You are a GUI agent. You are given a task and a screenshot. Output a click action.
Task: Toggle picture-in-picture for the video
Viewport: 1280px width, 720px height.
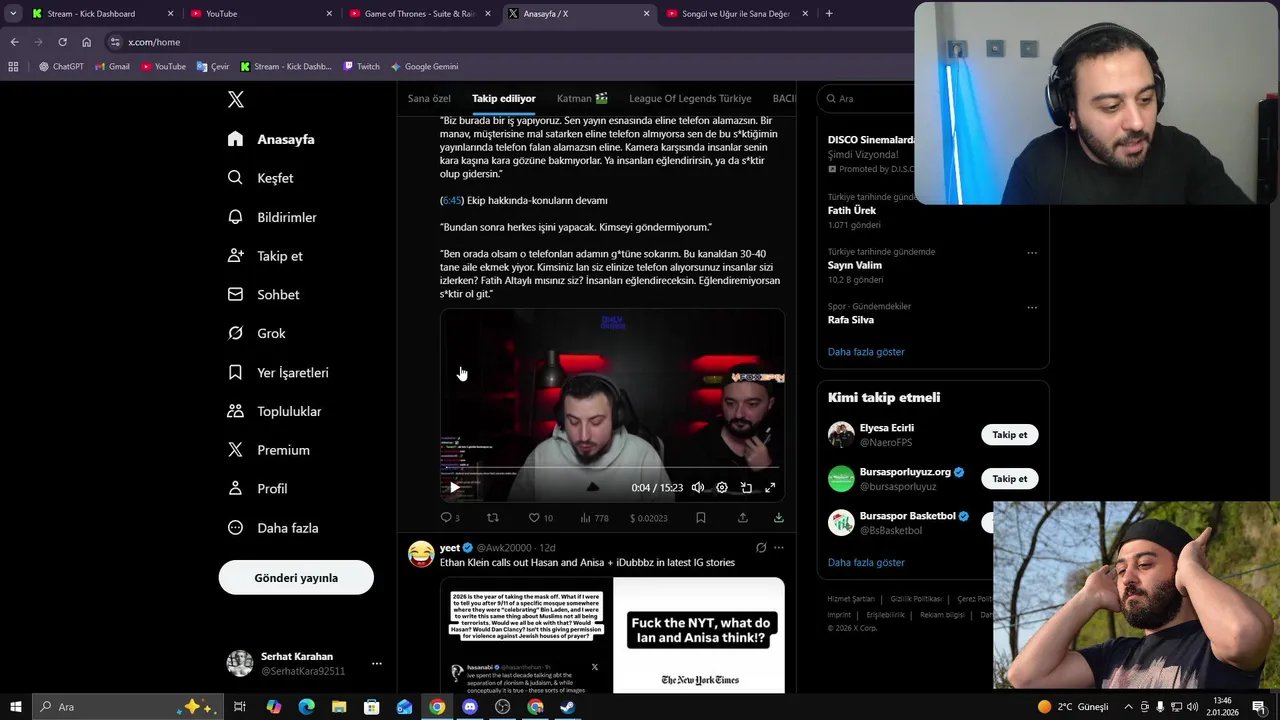pos(746,488)
